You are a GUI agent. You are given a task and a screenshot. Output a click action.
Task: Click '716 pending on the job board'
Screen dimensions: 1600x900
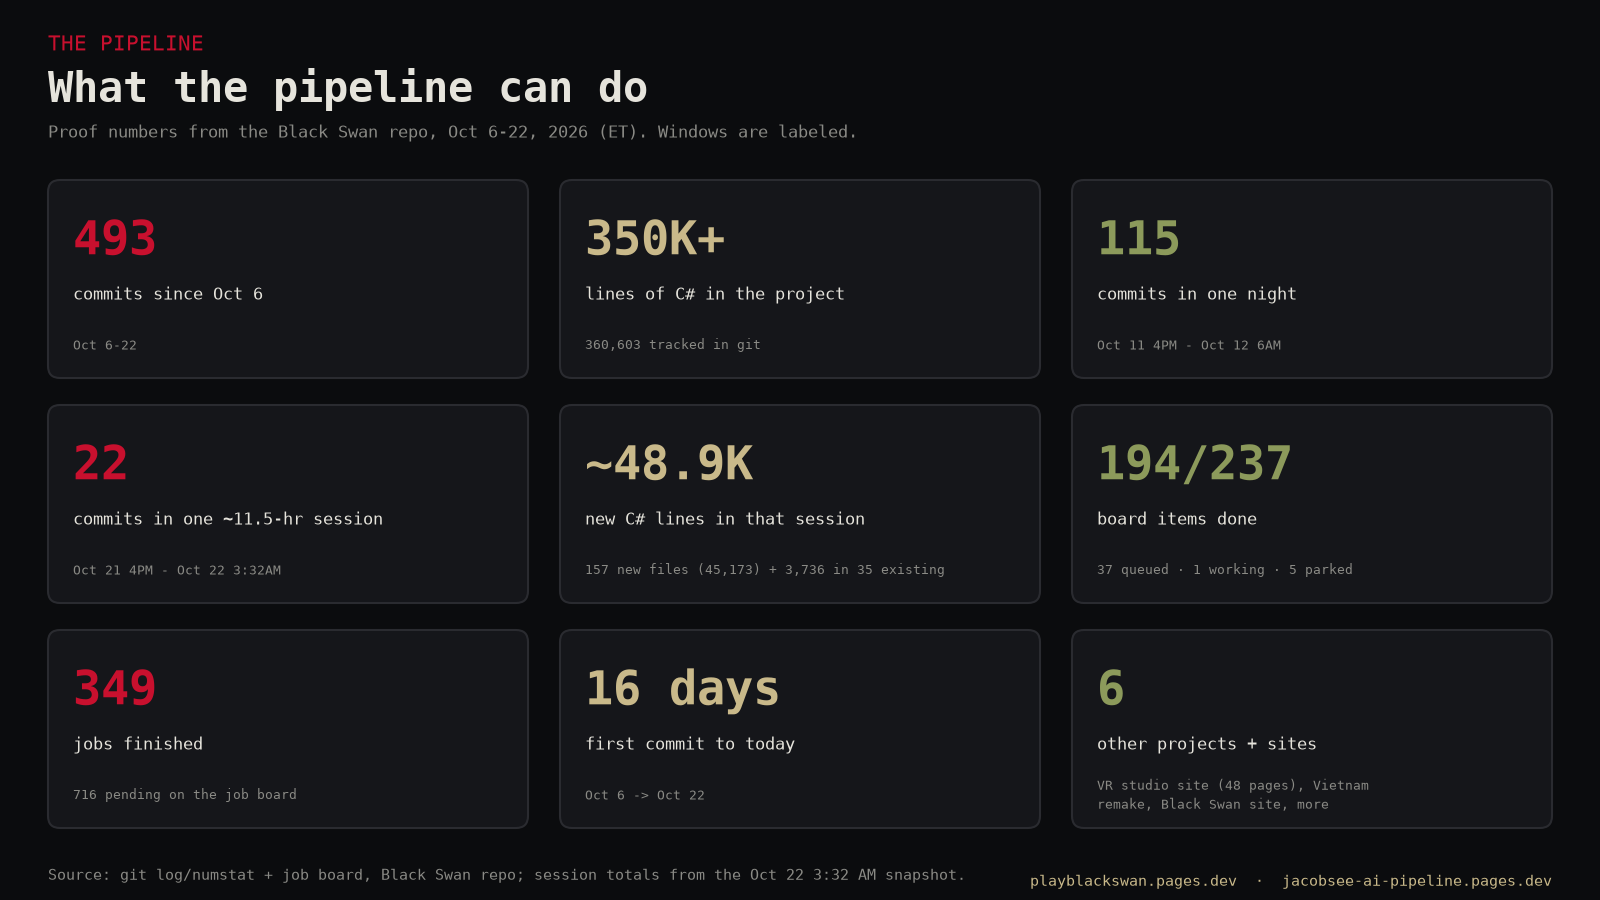pos(185,795)
